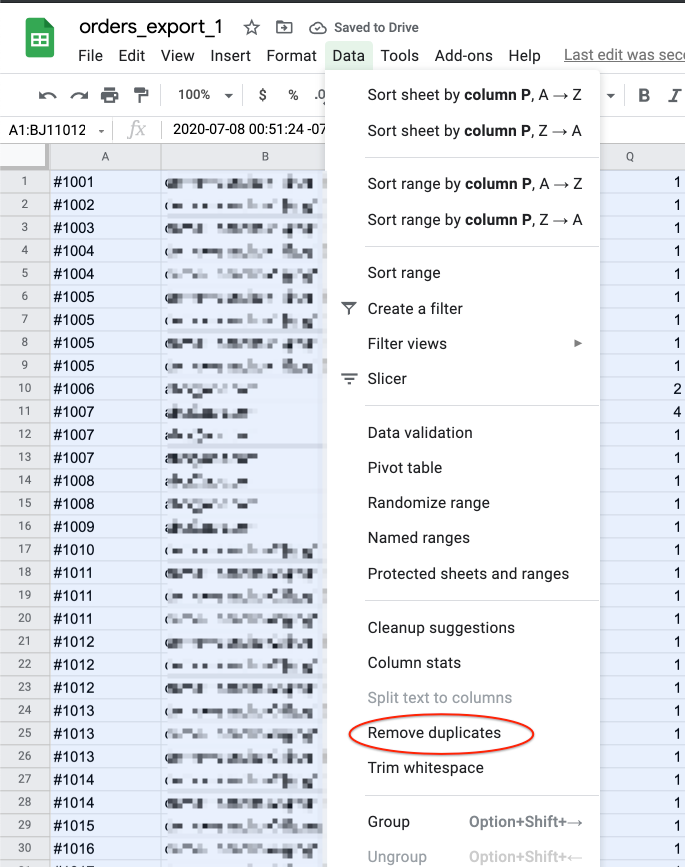Click cell containing #1006

[x=105, y=389]
